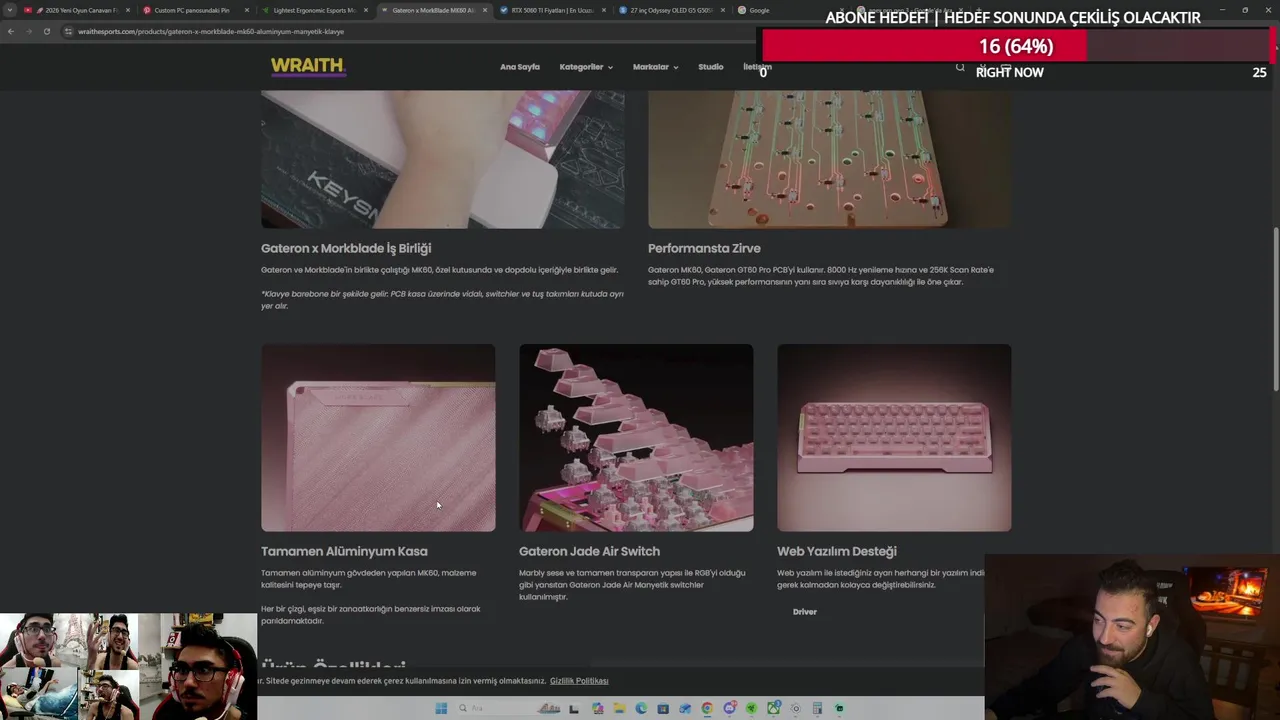Click the browser back arrow
This screenshot has width=1280, height=720.
10,31
